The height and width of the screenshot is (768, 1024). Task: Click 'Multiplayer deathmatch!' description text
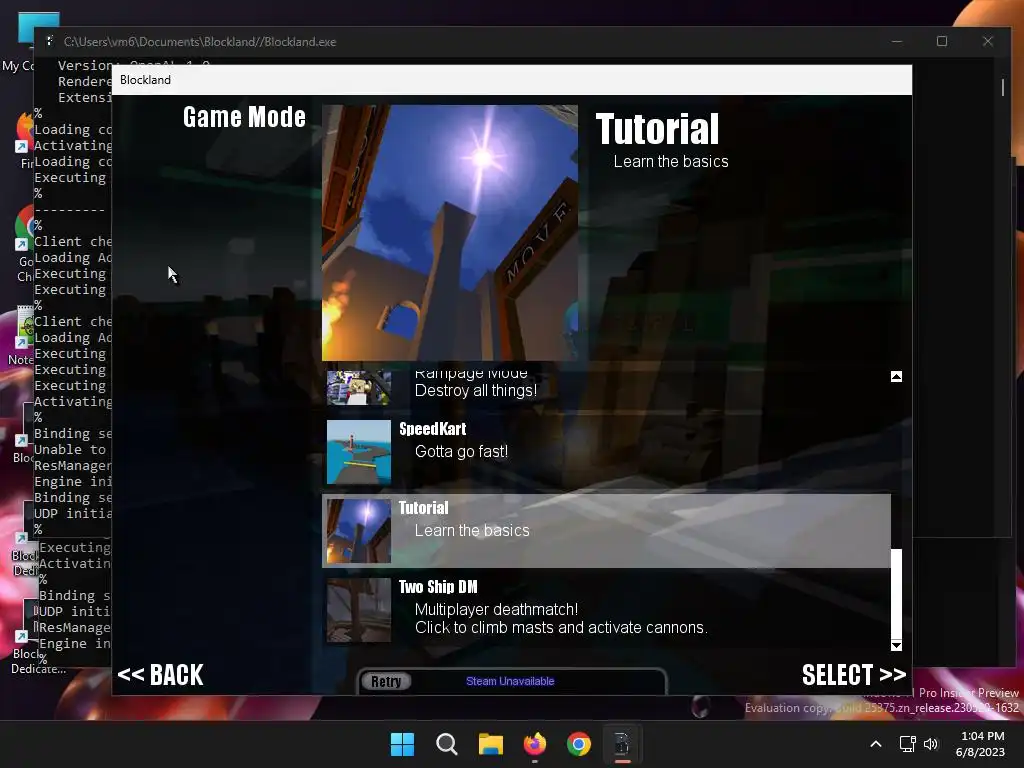pos(496,609)
